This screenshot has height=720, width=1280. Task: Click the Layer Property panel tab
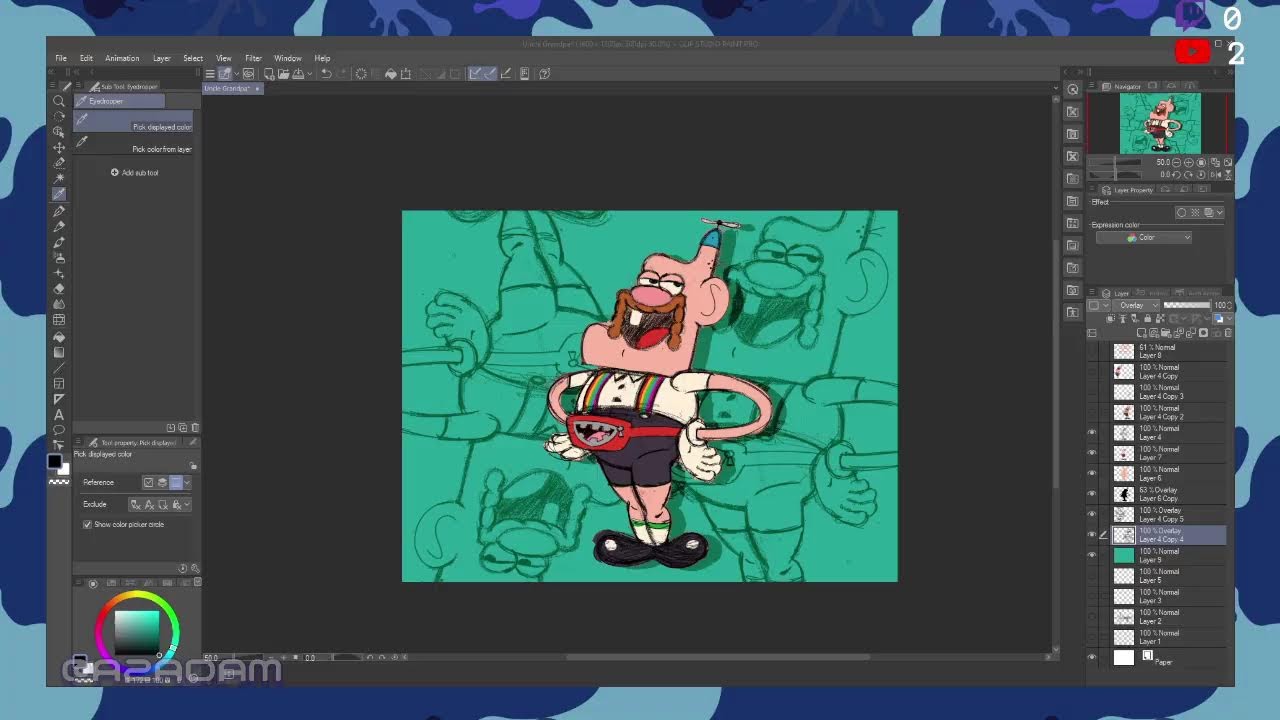pyautogui.click(x=1127, y=190)
